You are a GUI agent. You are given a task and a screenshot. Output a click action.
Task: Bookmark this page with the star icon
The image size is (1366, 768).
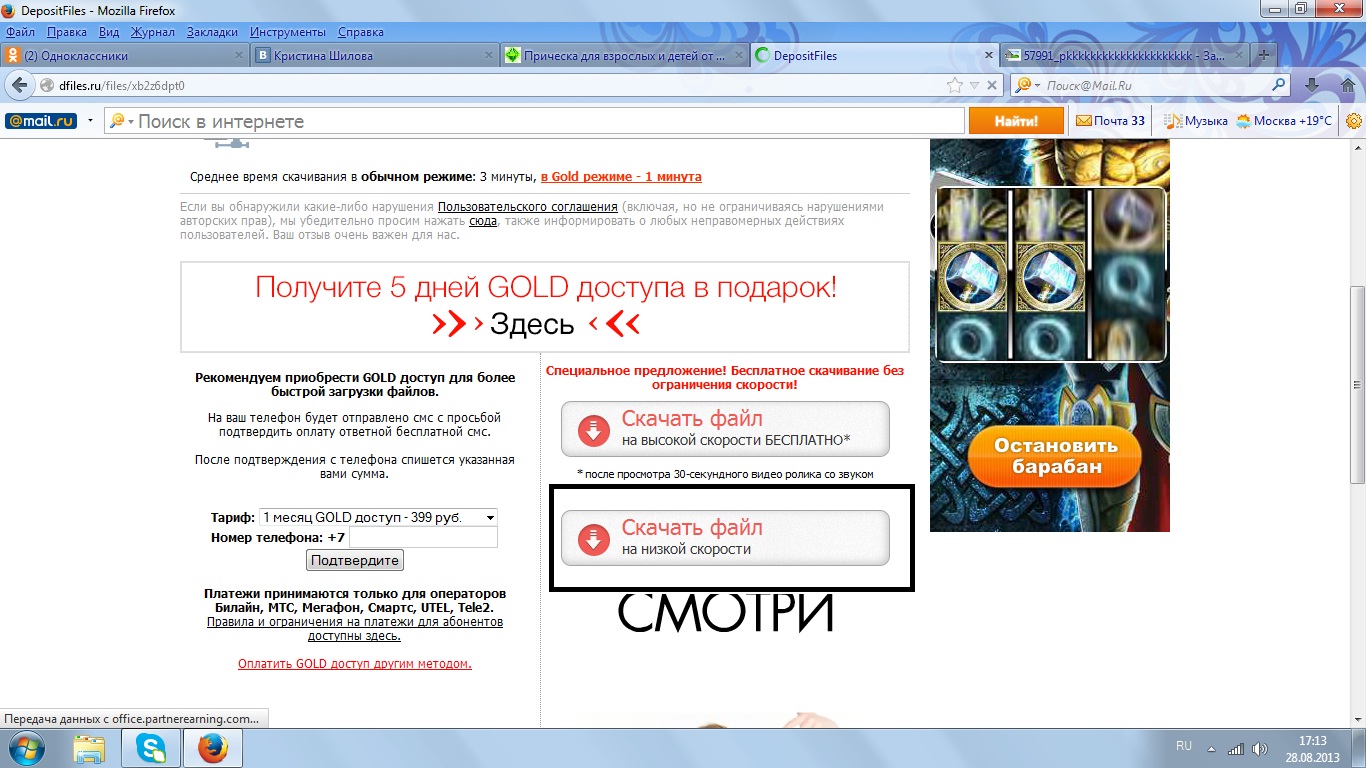click(x=954, y=86)
